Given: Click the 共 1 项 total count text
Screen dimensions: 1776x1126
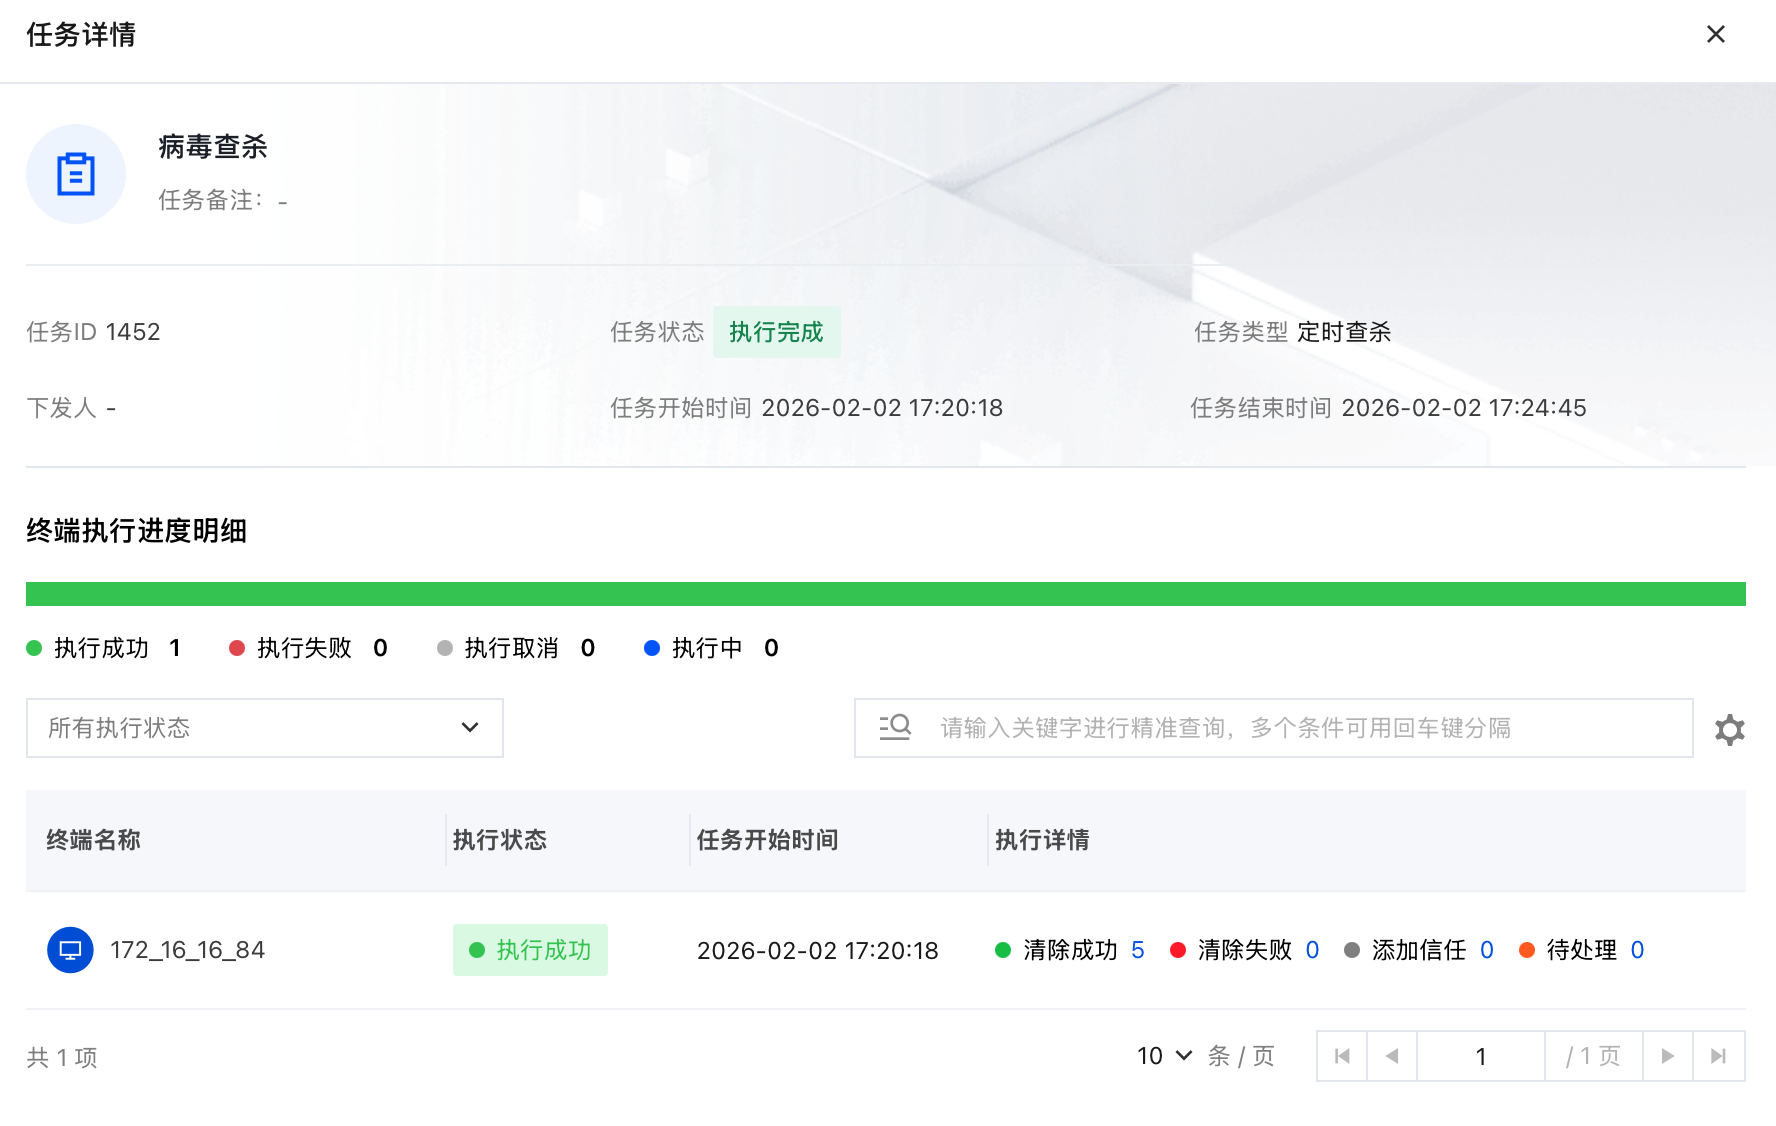Looking at the screenshot, I should (62, 1057).
